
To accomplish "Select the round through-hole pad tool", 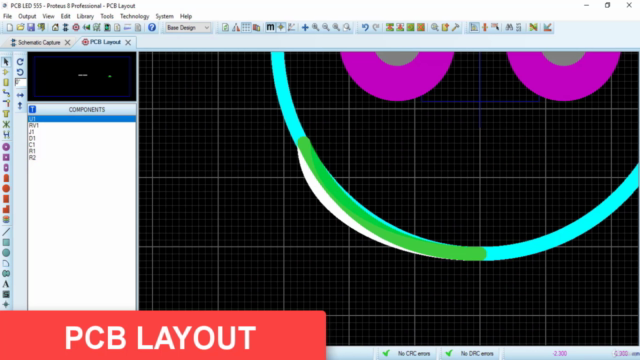I will [x=6, y=147].
